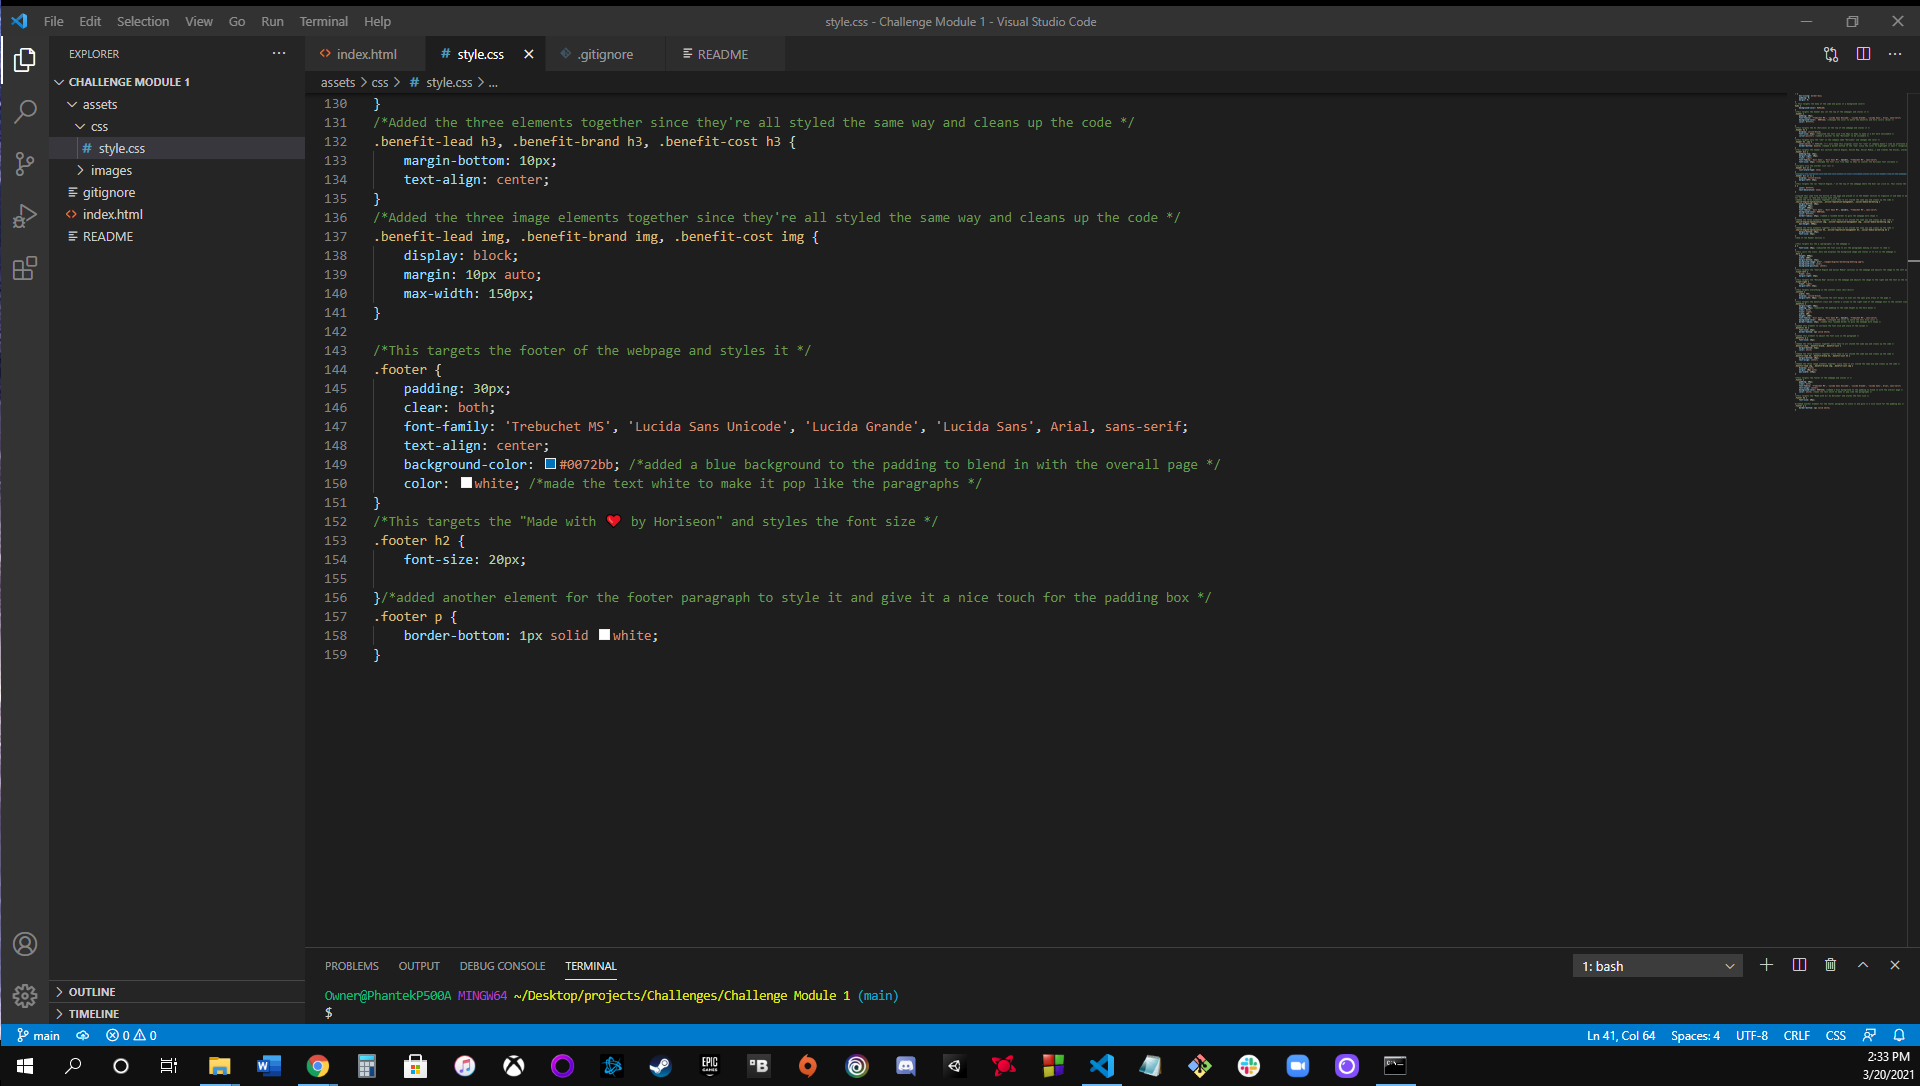The width and height of the screenshot is (1920, 1086).
Task: Open the Run and Debug view
Action: click(x=25, y=215)
